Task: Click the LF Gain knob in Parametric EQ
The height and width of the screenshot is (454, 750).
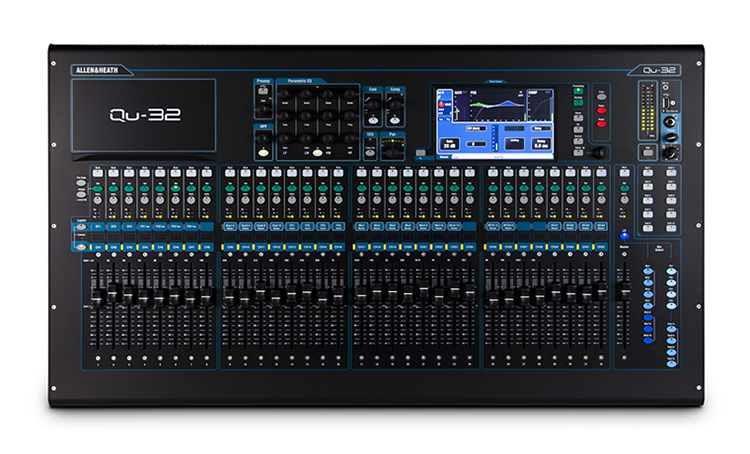Action: (285, 138)
